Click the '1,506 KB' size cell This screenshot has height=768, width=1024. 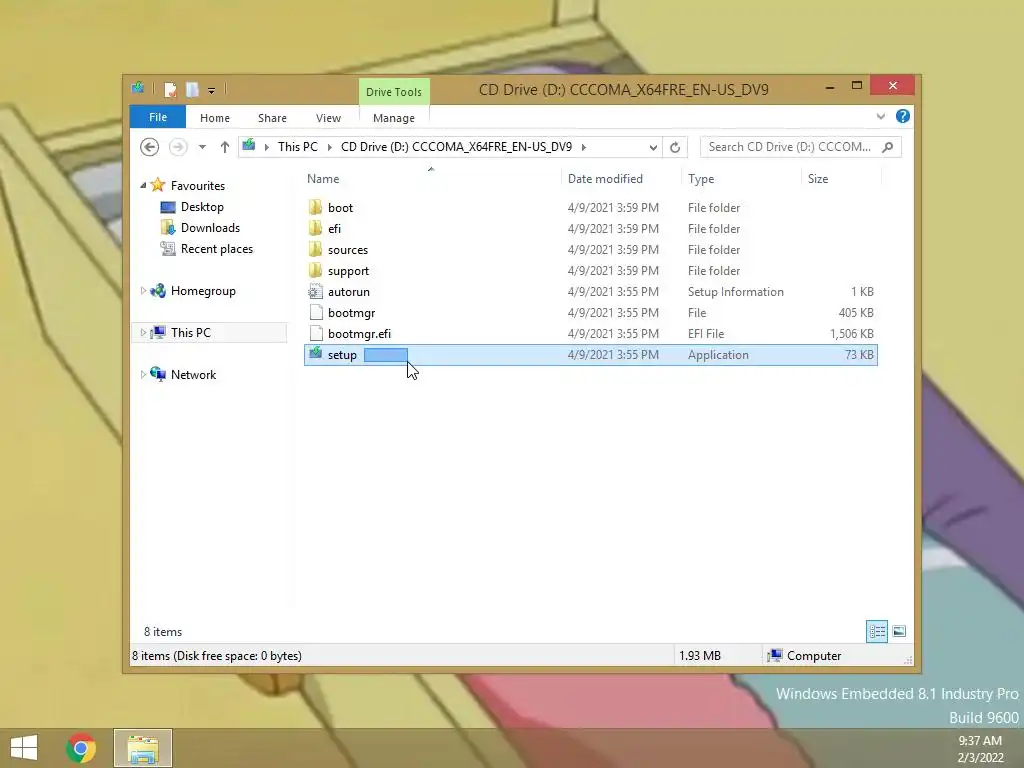tap(852, 334)
